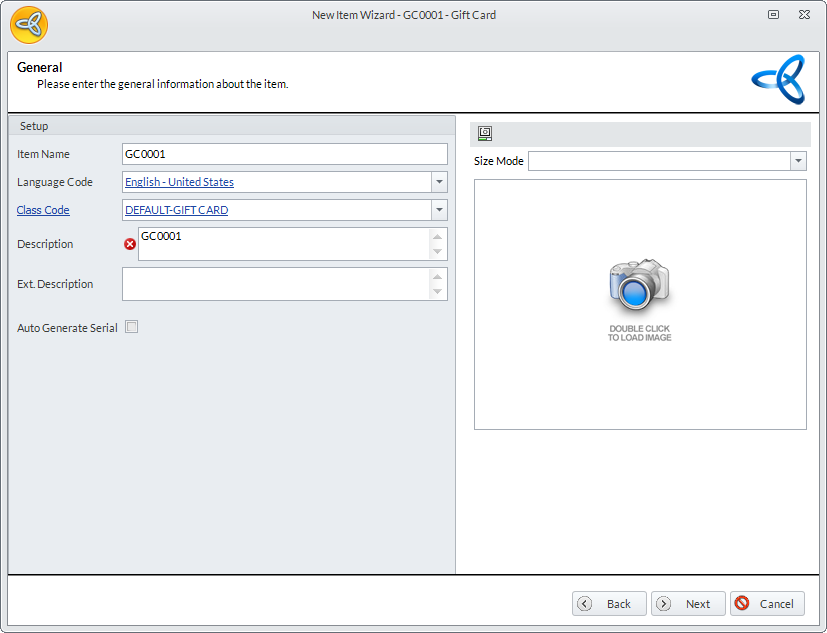Select the English - United States value

click(180, 182)
